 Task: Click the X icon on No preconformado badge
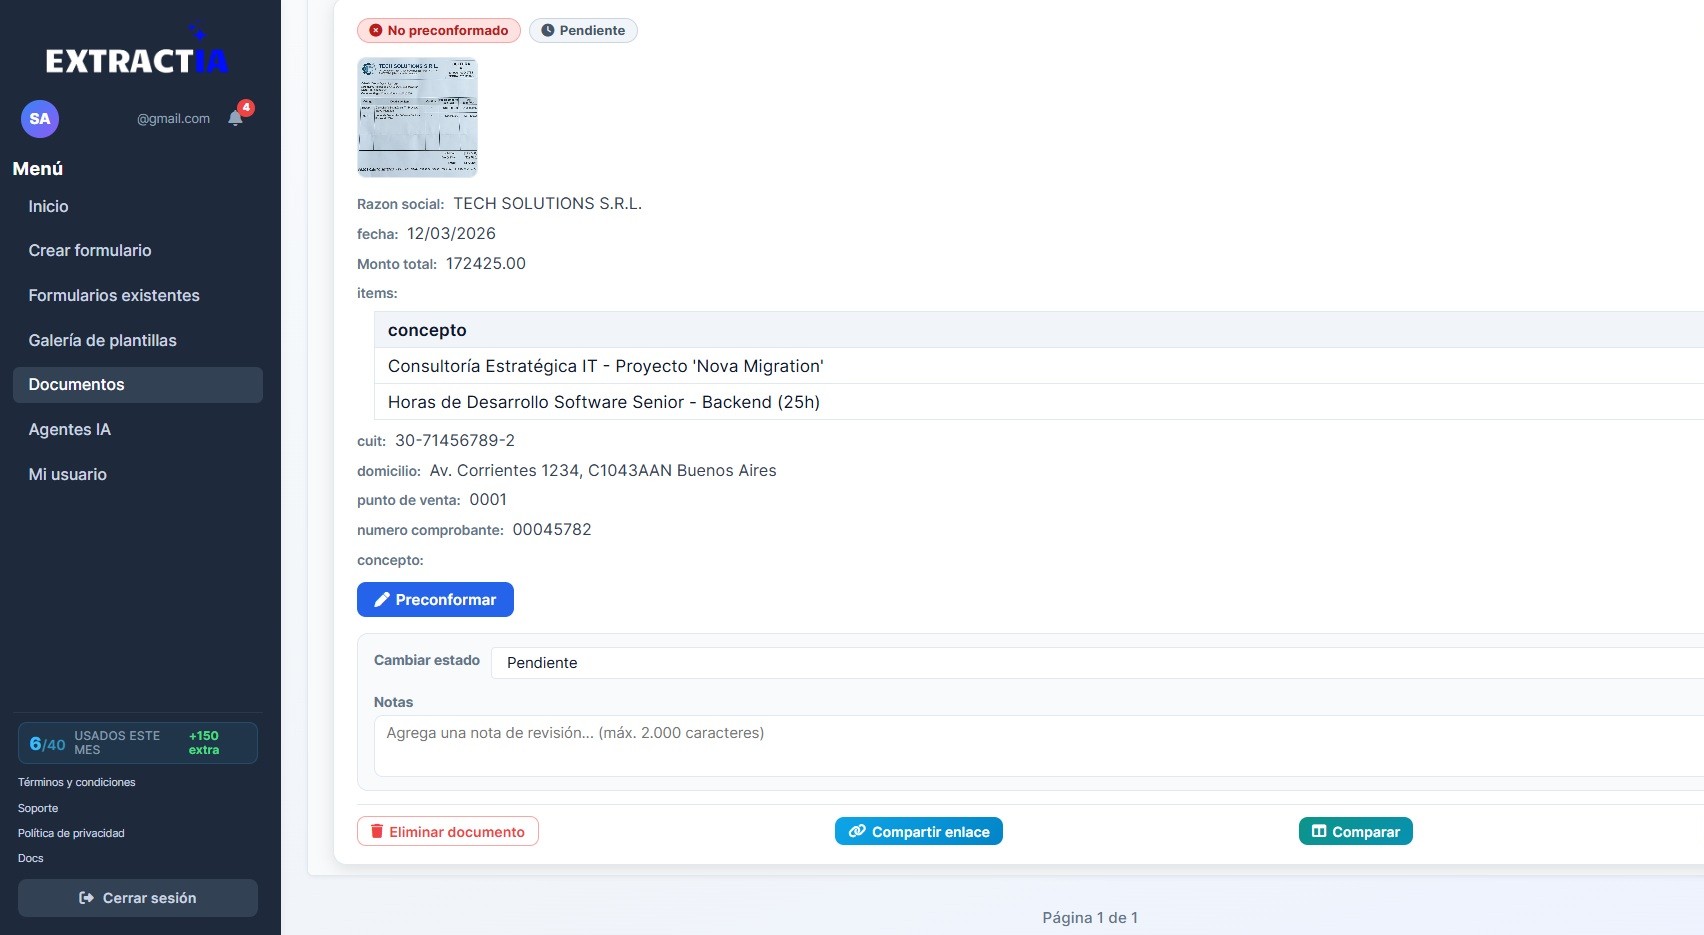pyautogui.click(x=375, y=30)
